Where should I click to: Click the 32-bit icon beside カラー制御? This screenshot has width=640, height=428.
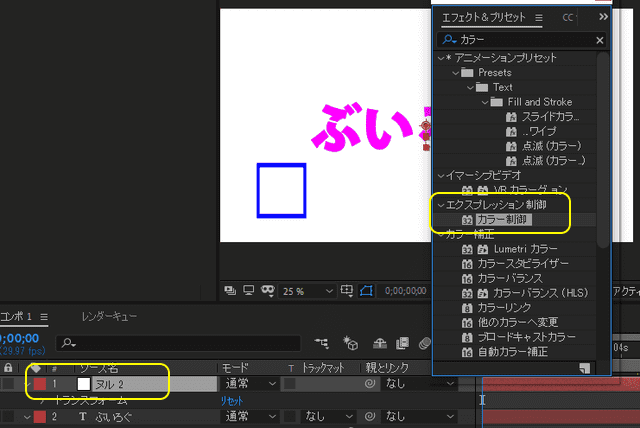click(467, 220)
